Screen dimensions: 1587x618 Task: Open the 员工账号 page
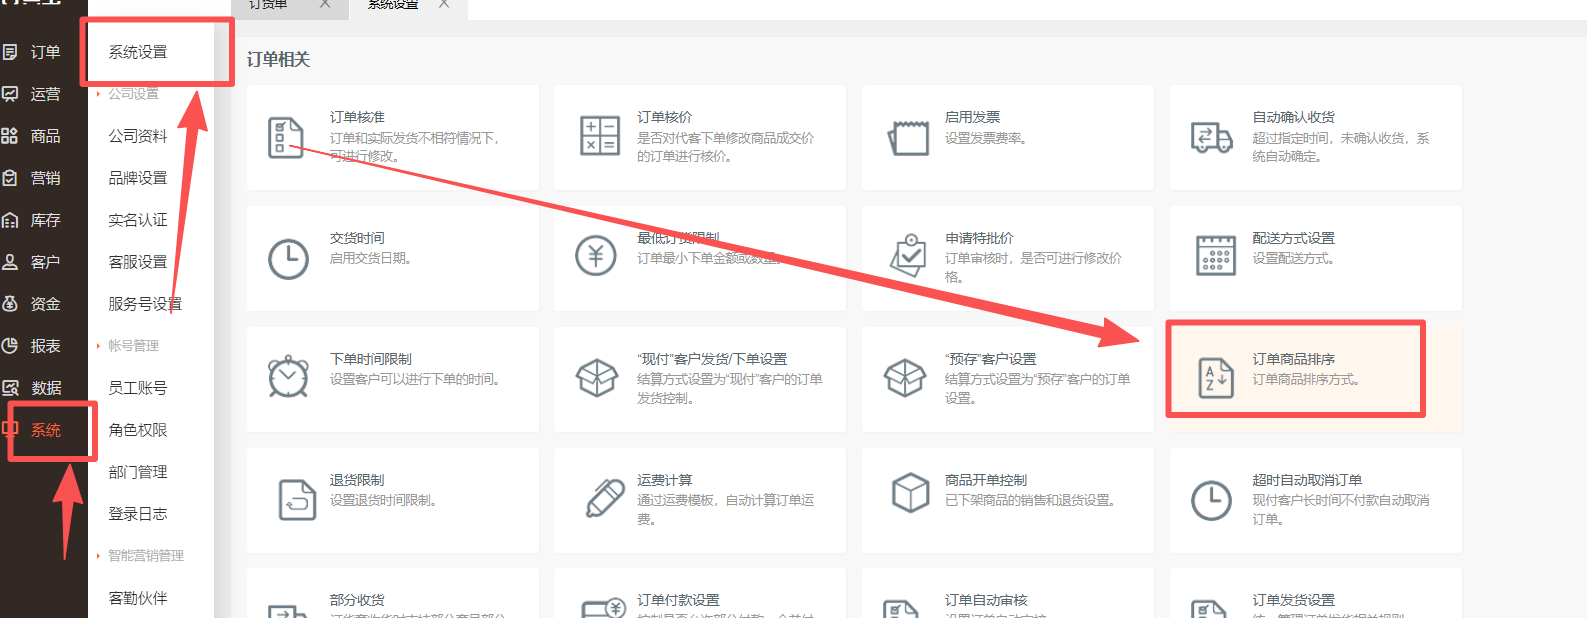[x=138, y=388]
